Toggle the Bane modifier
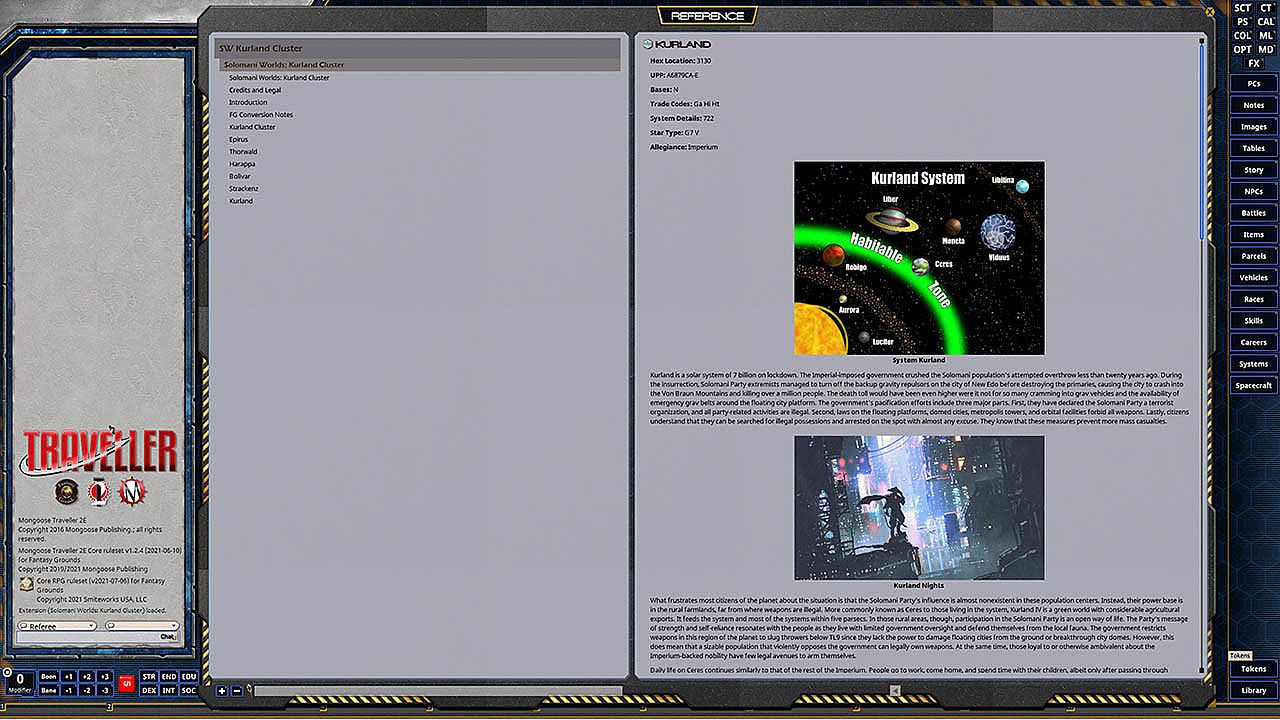 pos(48,690)
